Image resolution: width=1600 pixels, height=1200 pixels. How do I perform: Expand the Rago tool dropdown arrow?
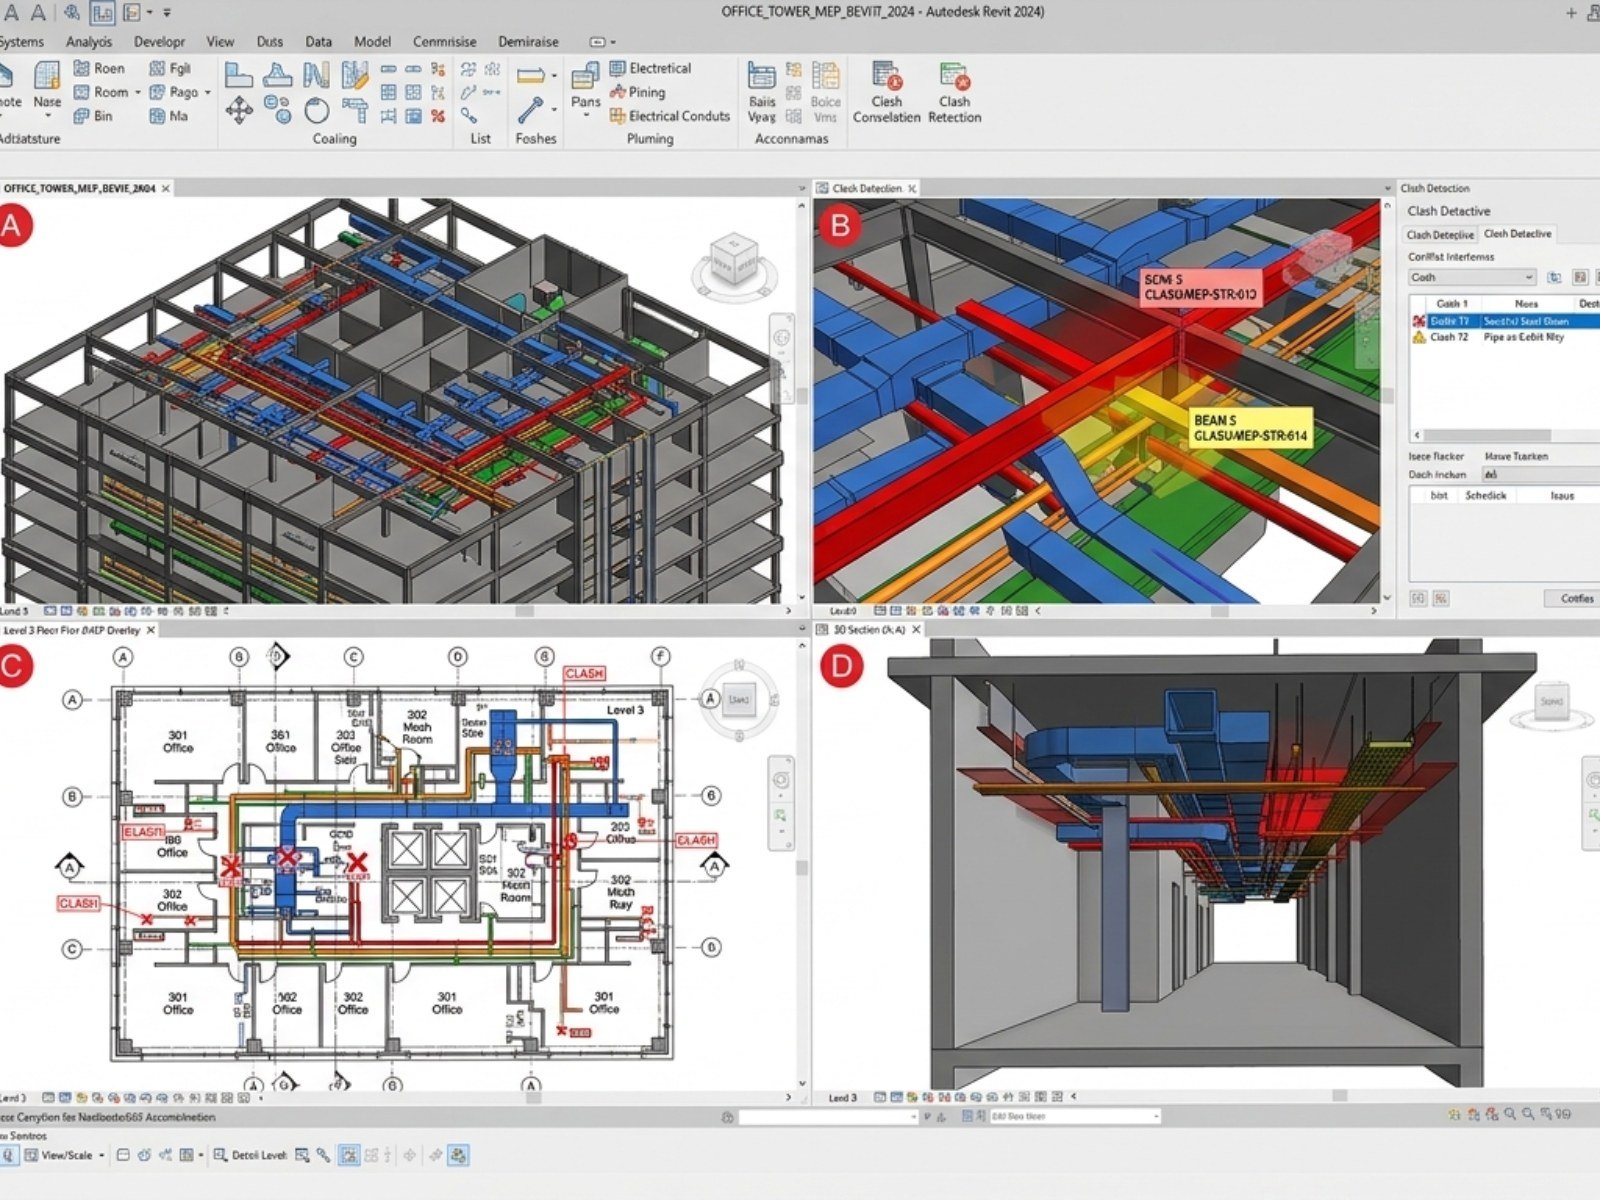tap(207, 92)
